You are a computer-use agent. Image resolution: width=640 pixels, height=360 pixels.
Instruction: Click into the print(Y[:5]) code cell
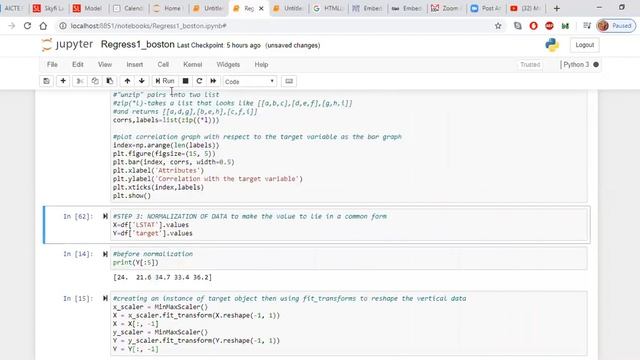(x=349, y=258)
